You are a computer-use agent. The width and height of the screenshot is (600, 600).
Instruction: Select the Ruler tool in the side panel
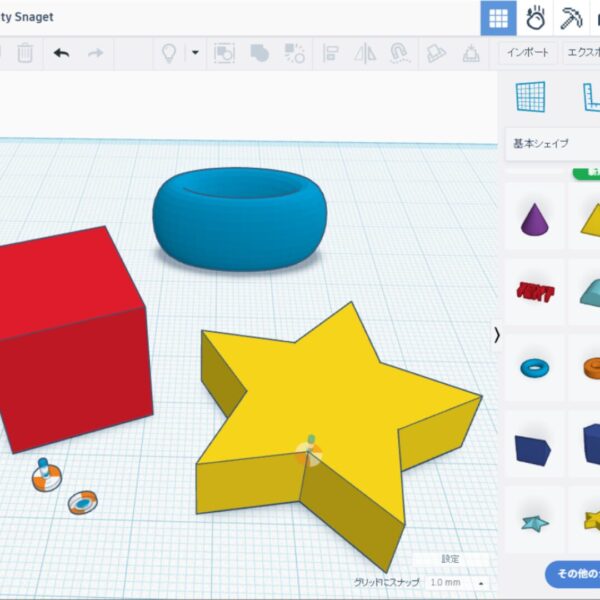point(591,97)
